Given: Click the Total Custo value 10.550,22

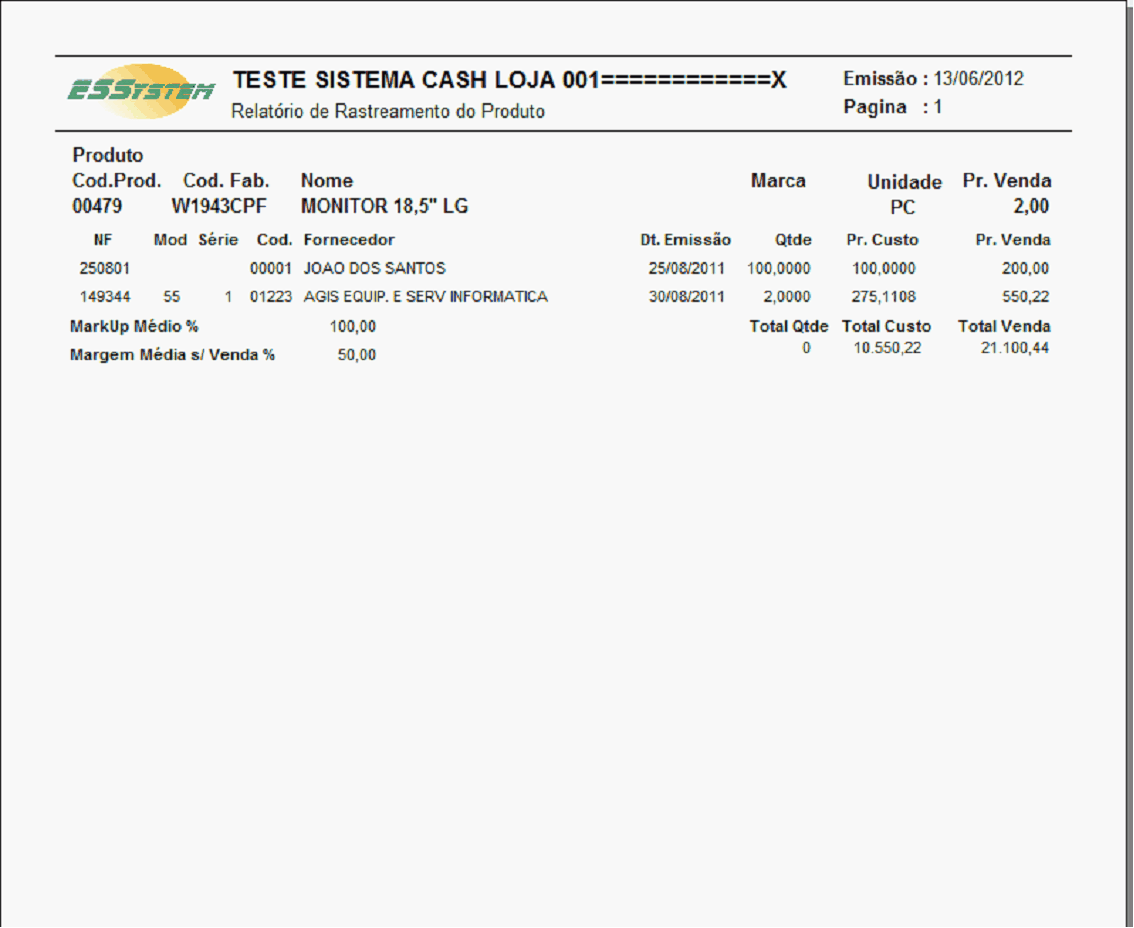Looking at the screenshot, I should (887, 348).
